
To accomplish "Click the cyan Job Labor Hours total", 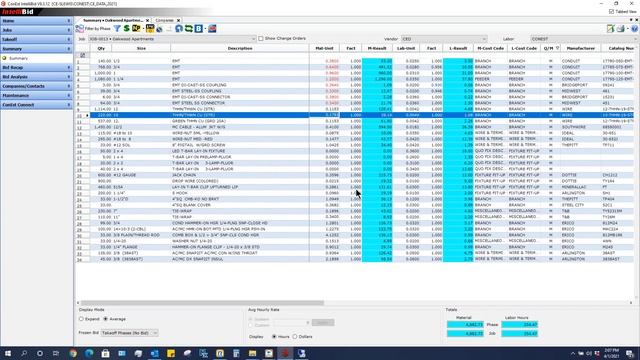I will pyautogui.click(x=520, y=333).
